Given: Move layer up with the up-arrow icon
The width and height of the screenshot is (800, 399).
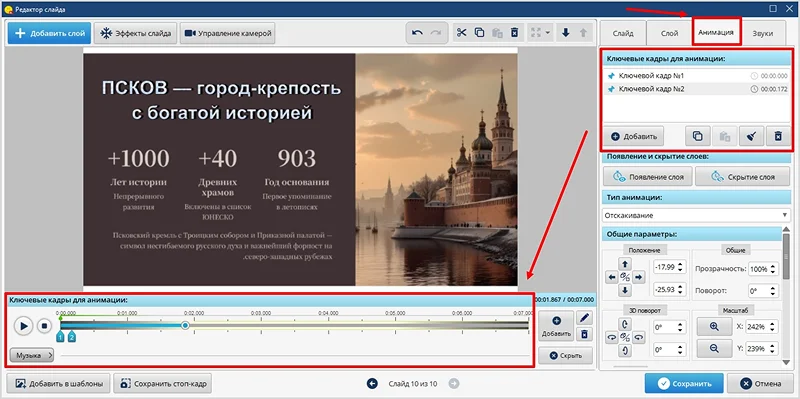Looking at the screenshot, I should 583,33.
